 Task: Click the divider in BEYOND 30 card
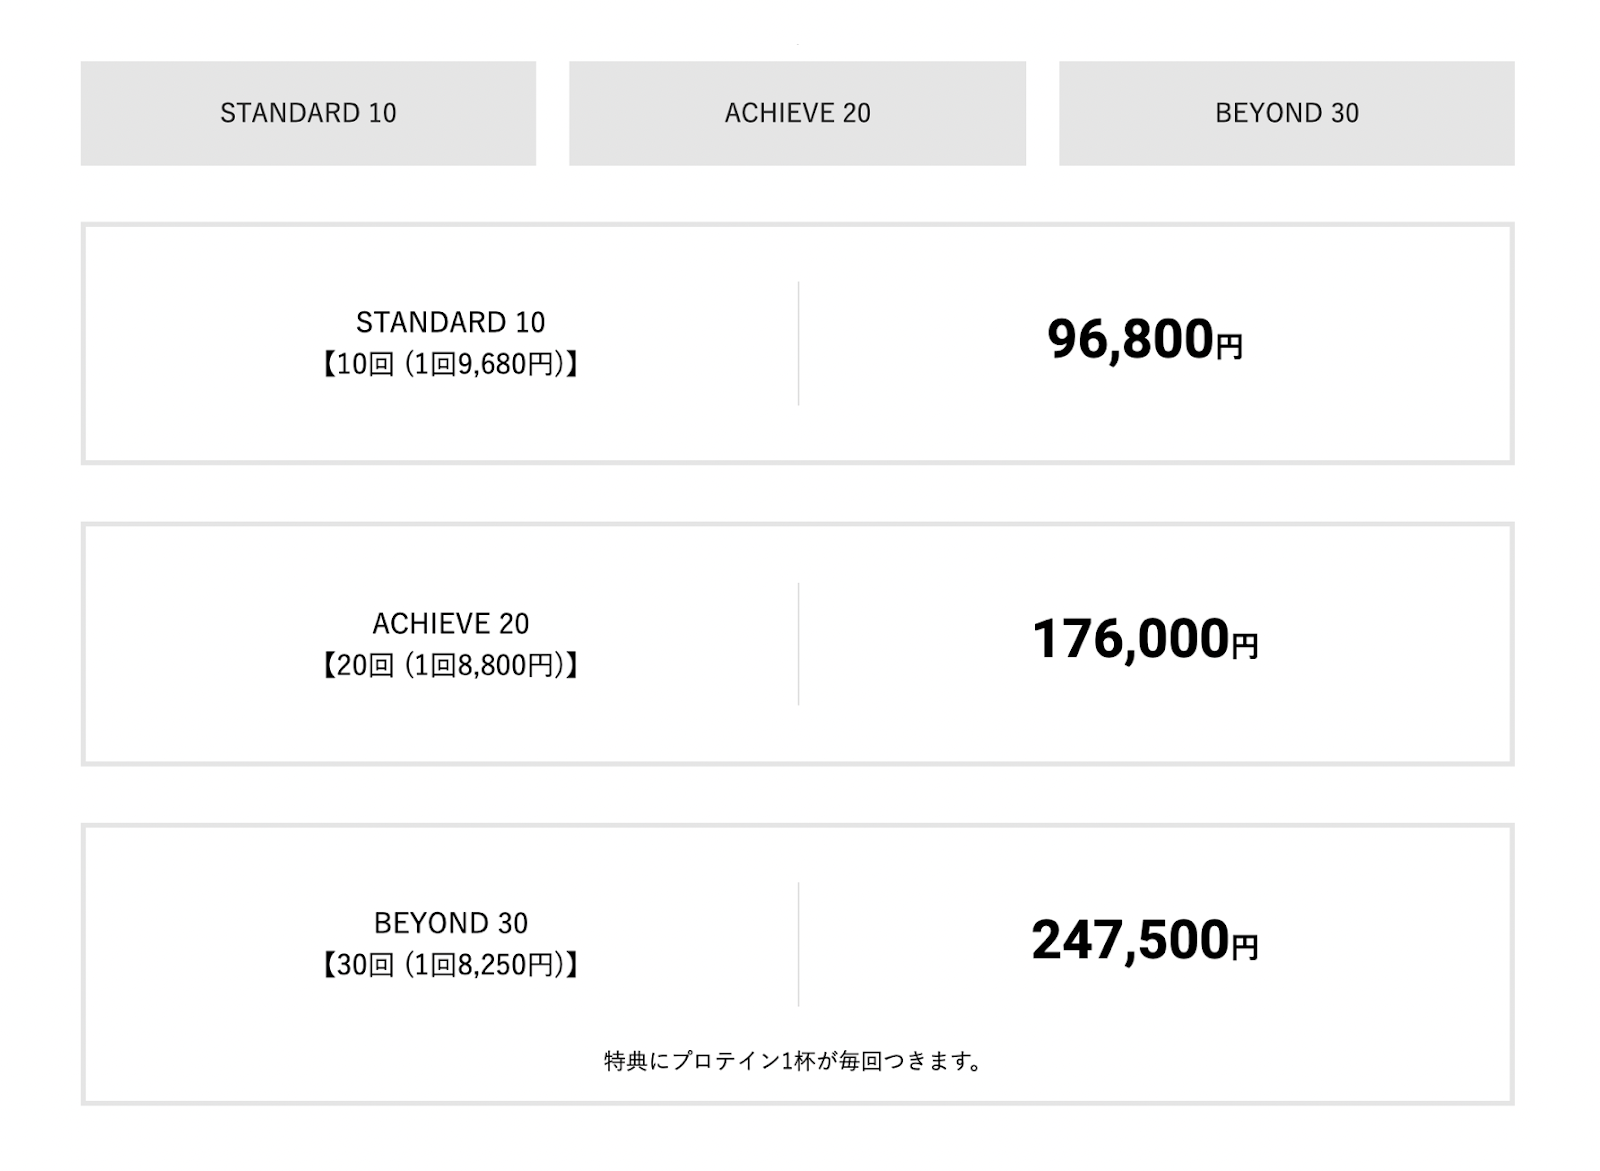(798, 944)
